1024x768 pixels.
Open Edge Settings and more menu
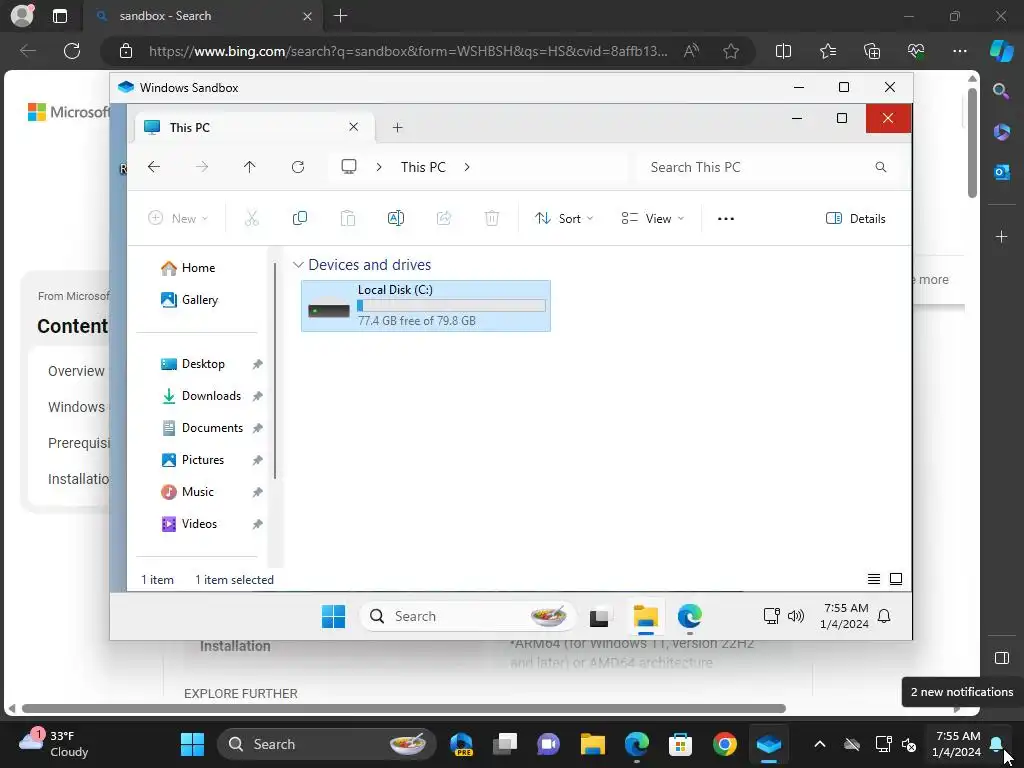[959, 51]
